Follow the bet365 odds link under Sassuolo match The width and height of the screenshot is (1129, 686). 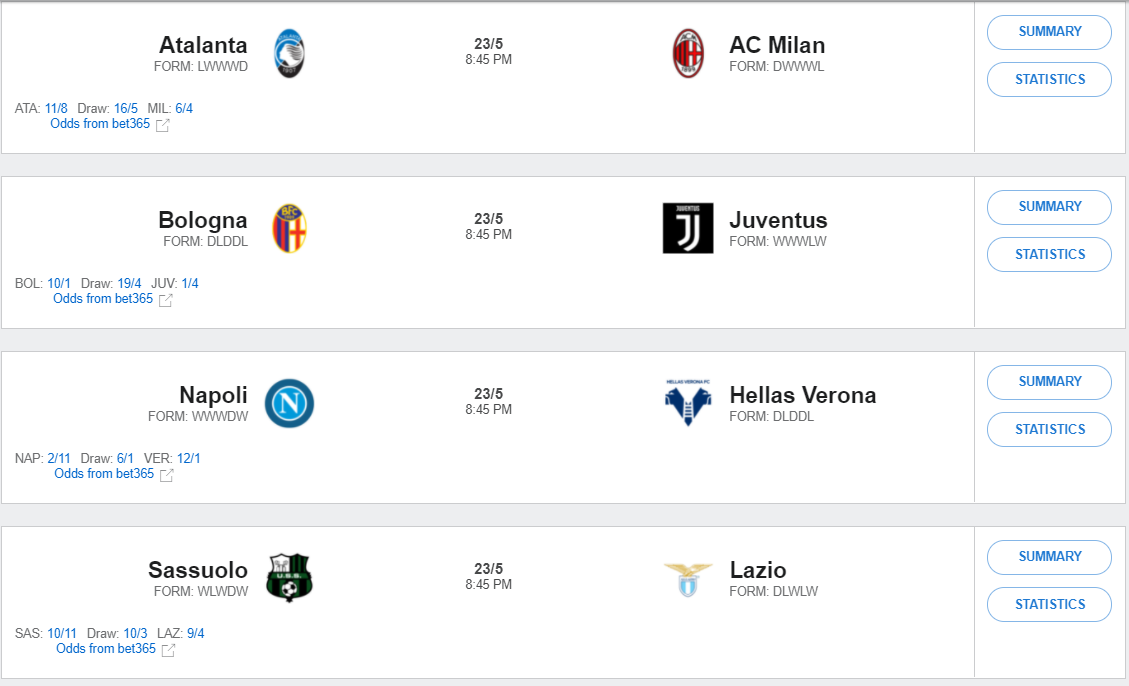pyautogui.click(x=106, y=649)
